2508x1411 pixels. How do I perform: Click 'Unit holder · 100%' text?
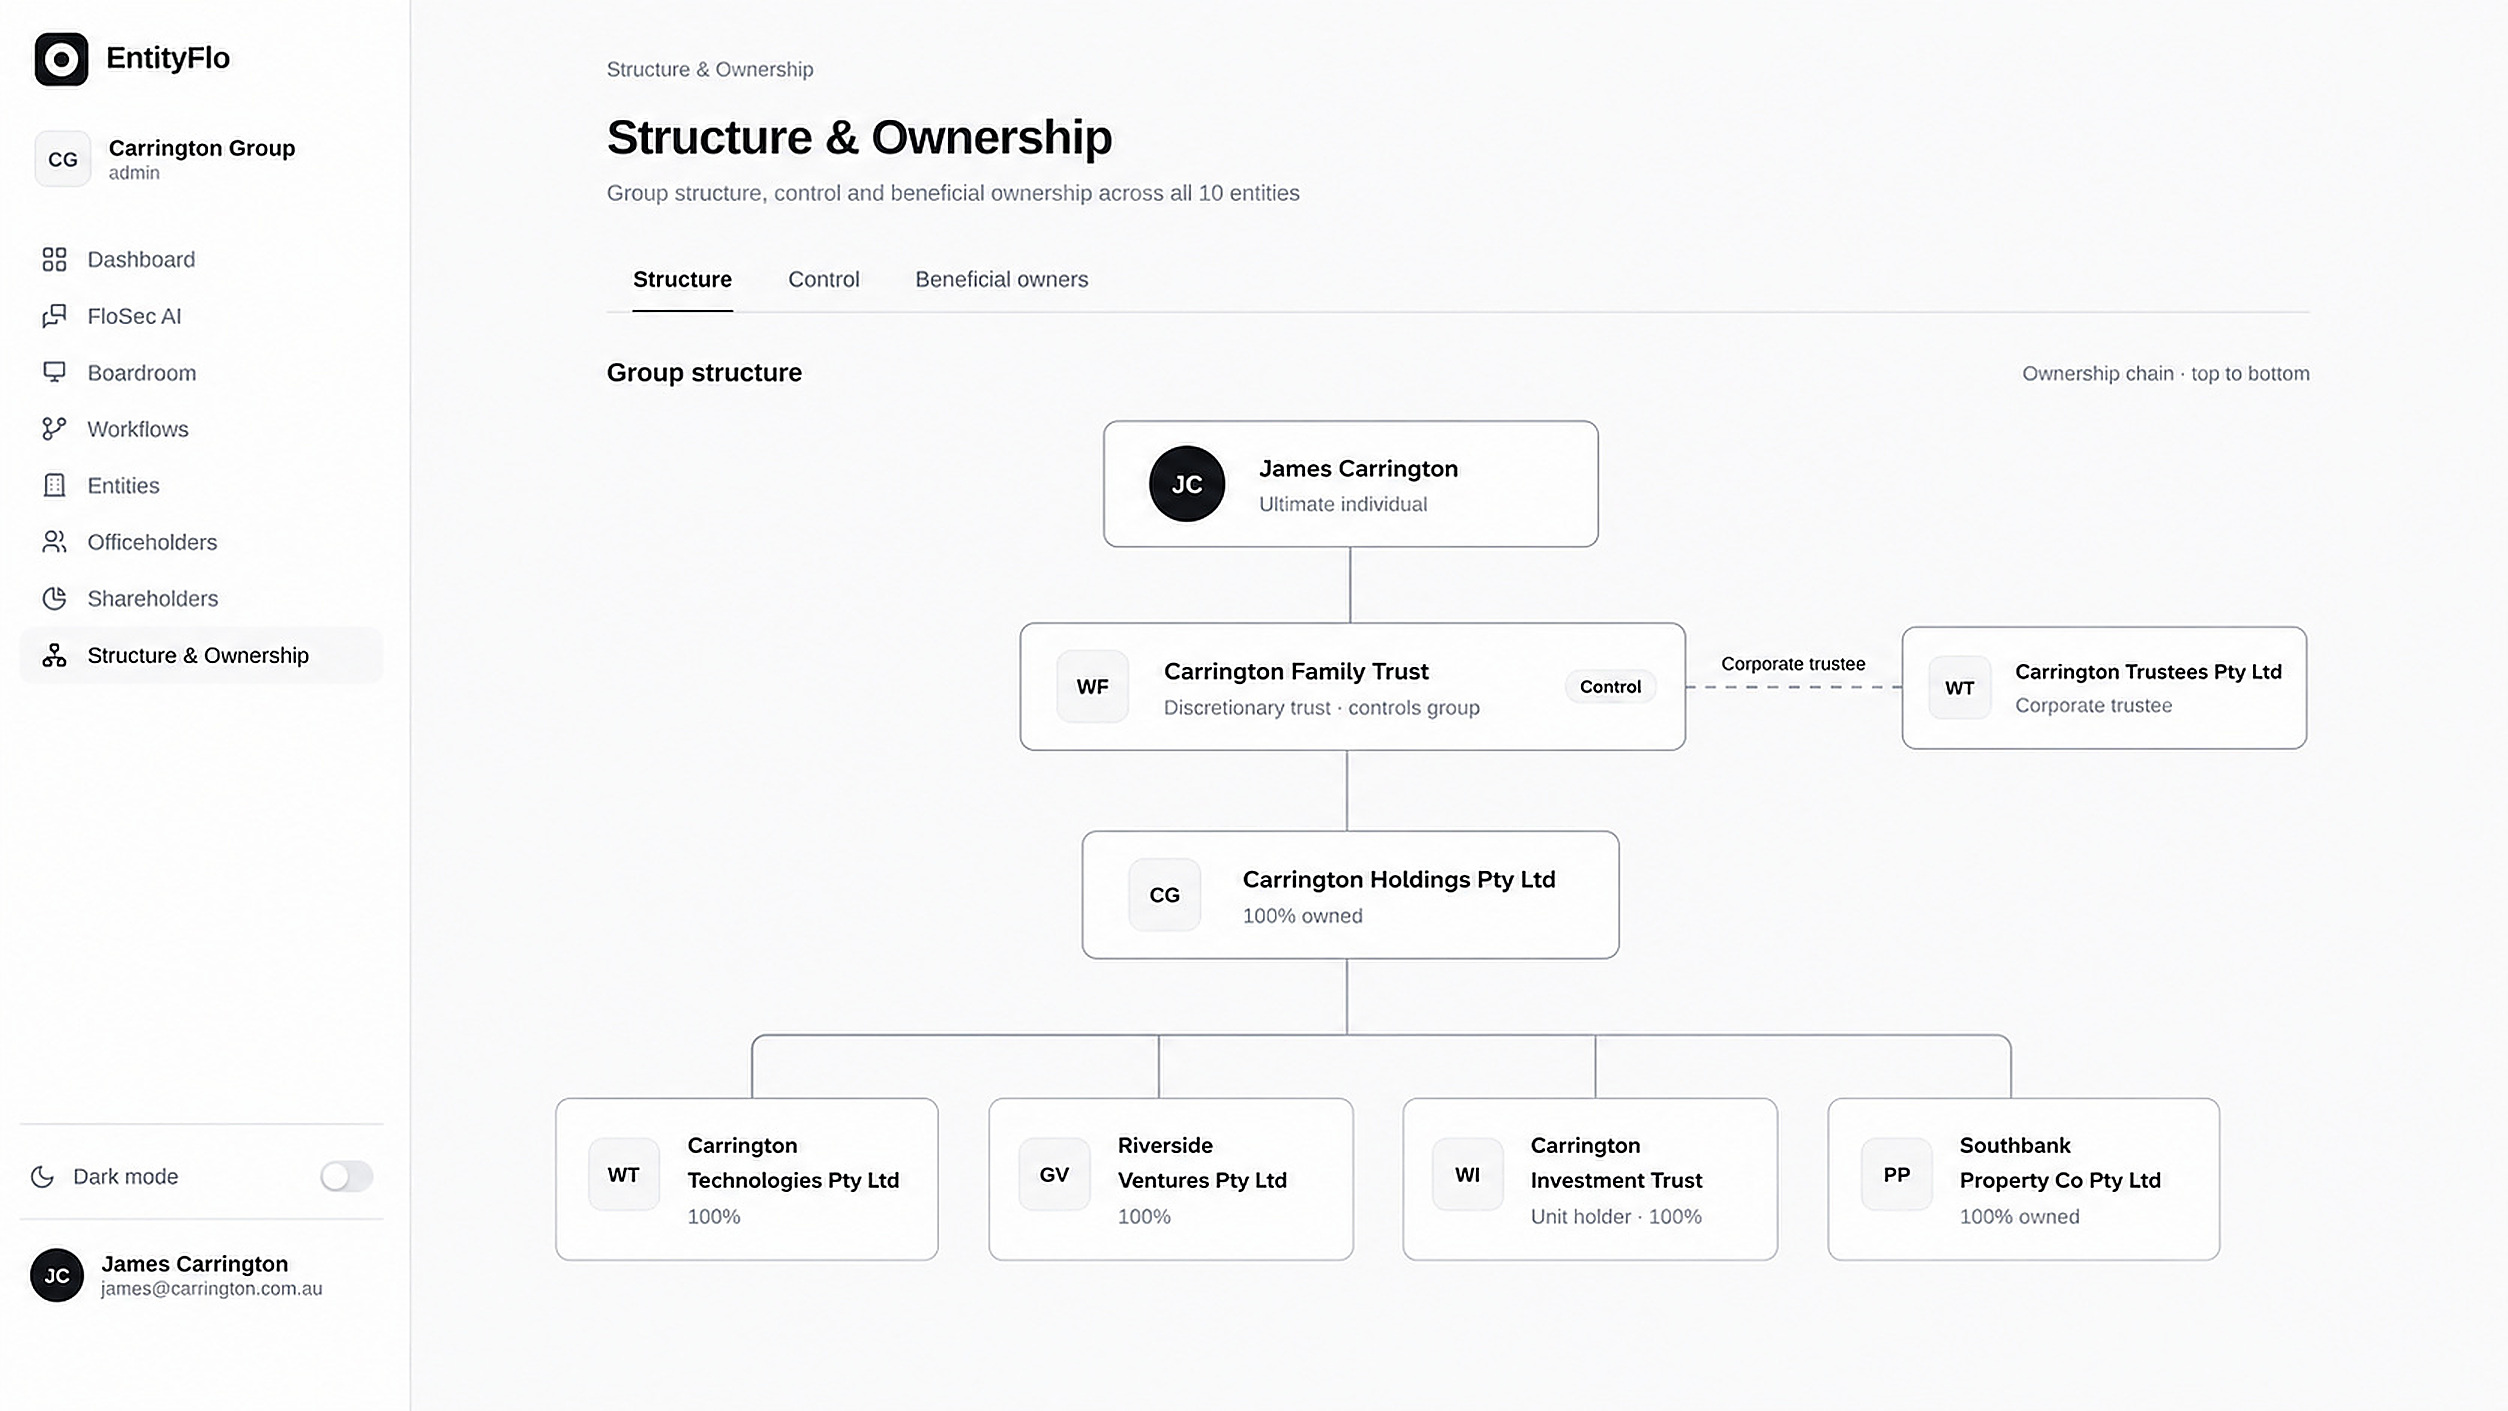[1616, 1217]
